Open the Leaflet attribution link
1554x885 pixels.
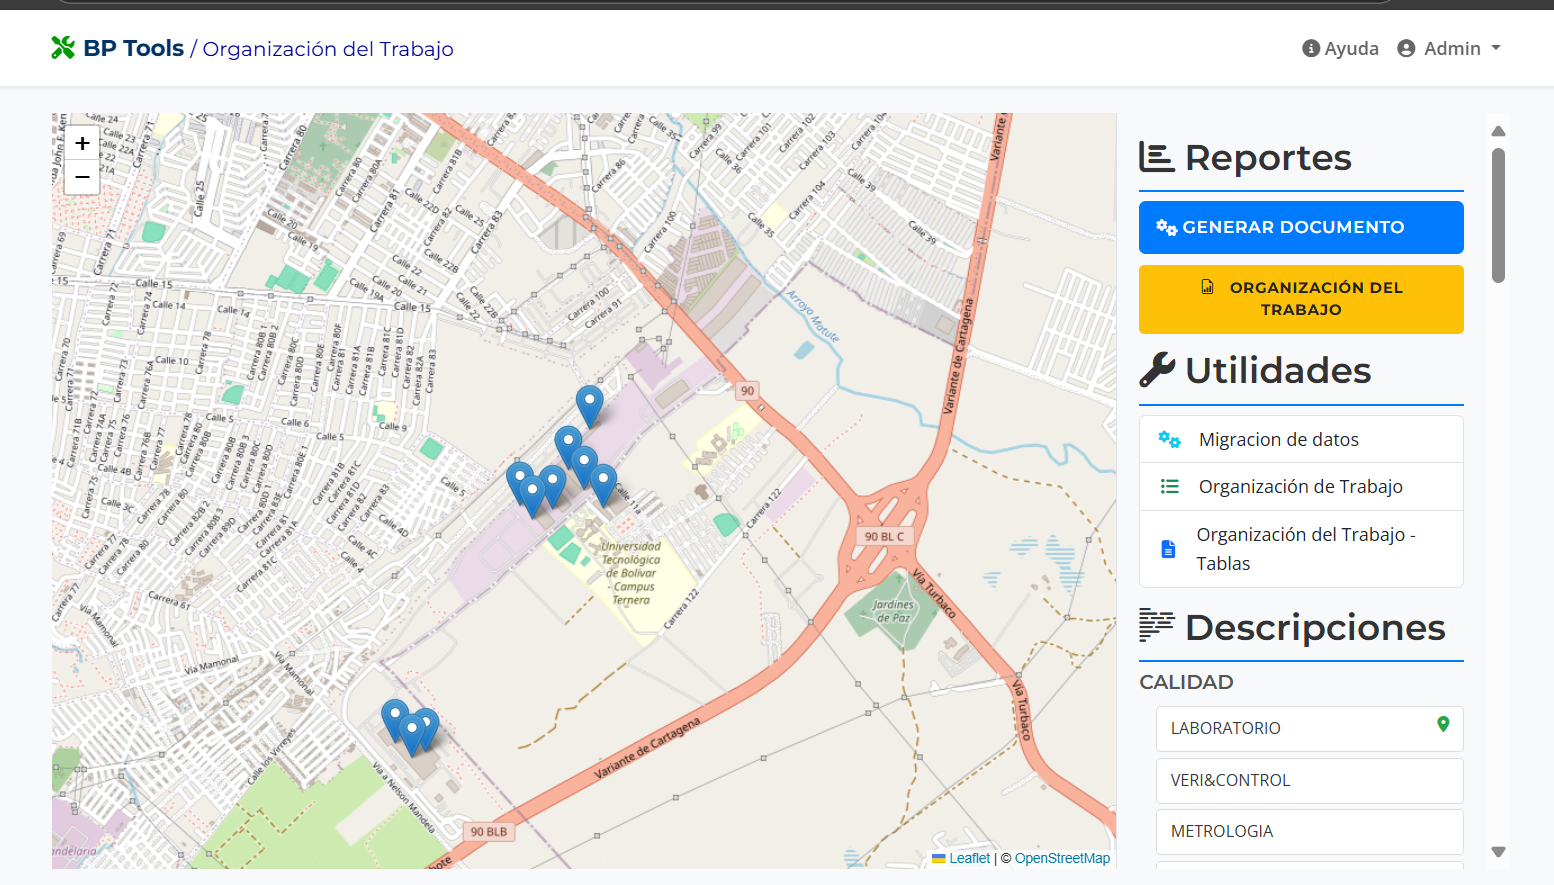[x=969, y=858]
